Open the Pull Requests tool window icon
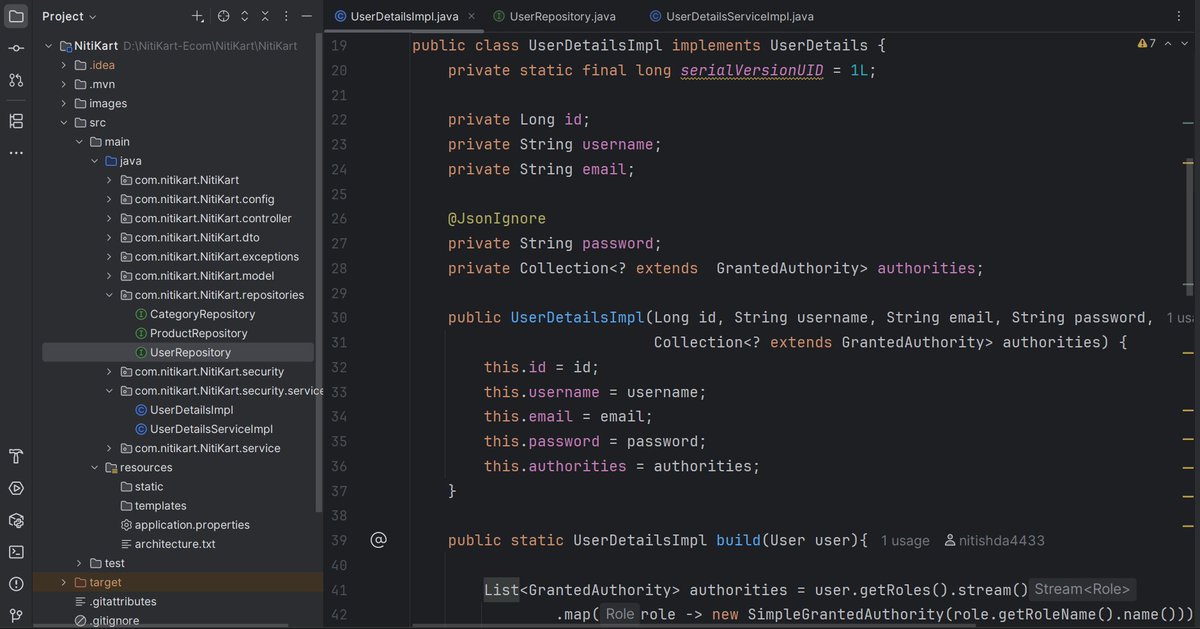The height and width of the screenshot is (629, 1200). pyautogui.click(x=16, y=80)
